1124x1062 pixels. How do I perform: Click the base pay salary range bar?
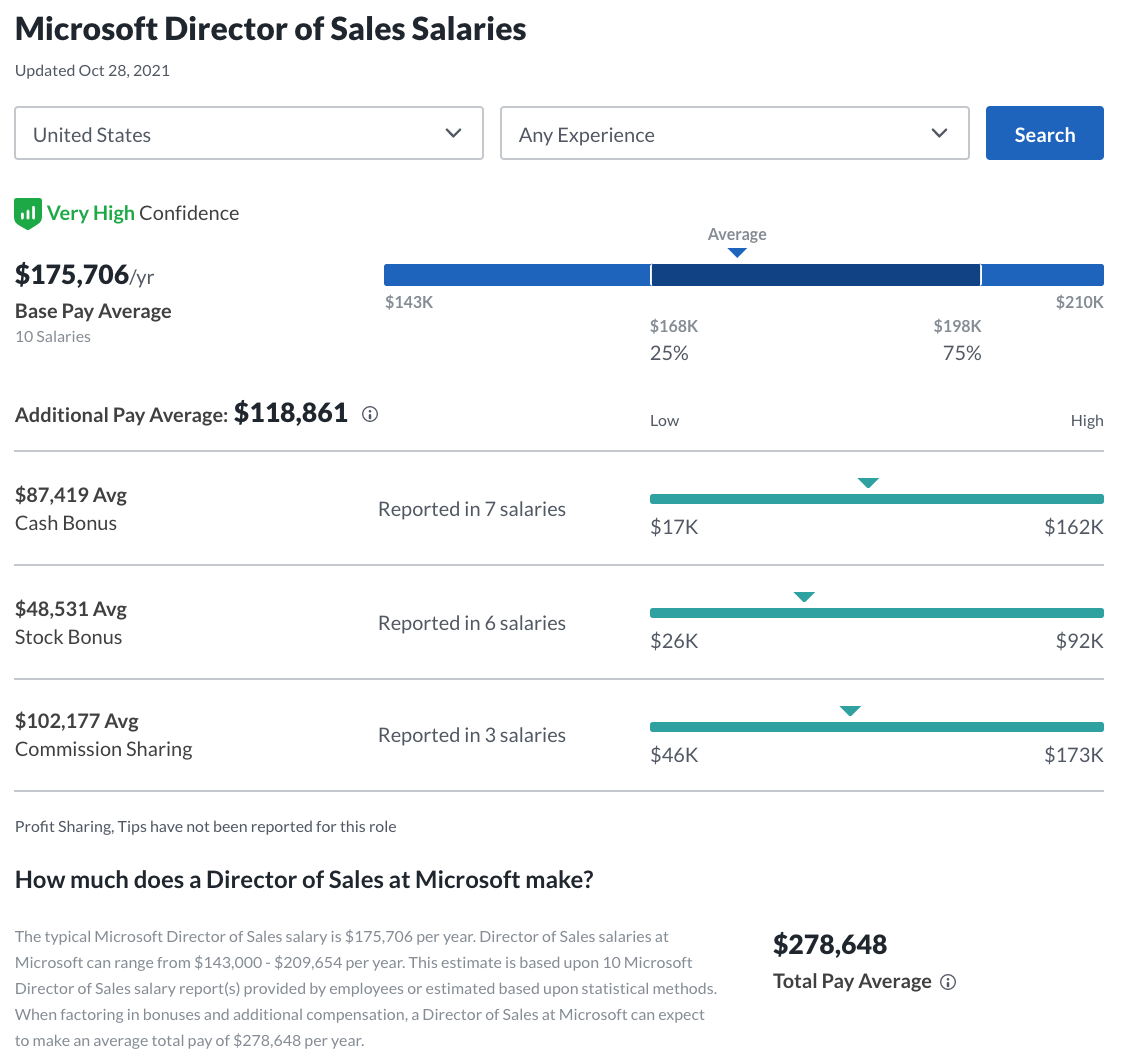pyautogui.click(x=744, y=274)
